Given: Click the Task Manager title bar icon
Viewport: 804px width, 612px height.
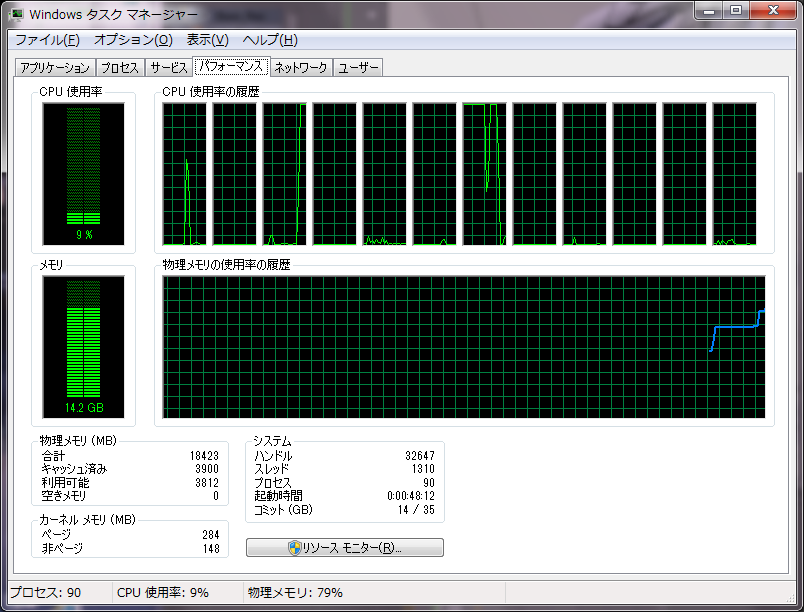Looking at the screenshot, I should (17, 15).
